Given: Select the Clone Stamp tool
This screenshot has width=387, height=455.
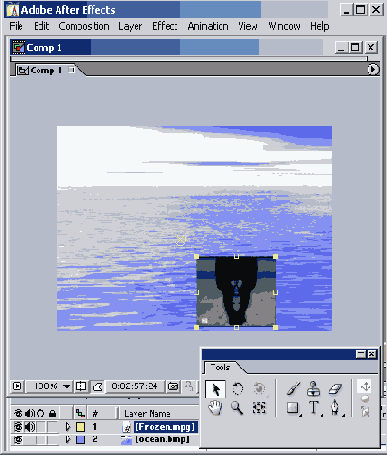Looking at the screenshot, I should pyautogui.click(x=314, y=389).
